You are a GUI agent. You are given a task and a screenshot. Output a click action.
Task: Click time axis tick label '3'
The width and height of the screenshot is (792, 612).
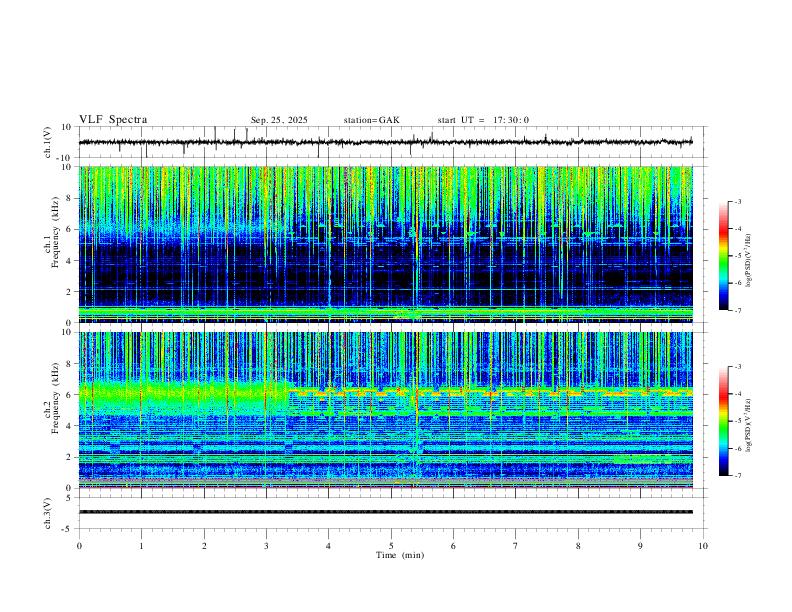266,546
